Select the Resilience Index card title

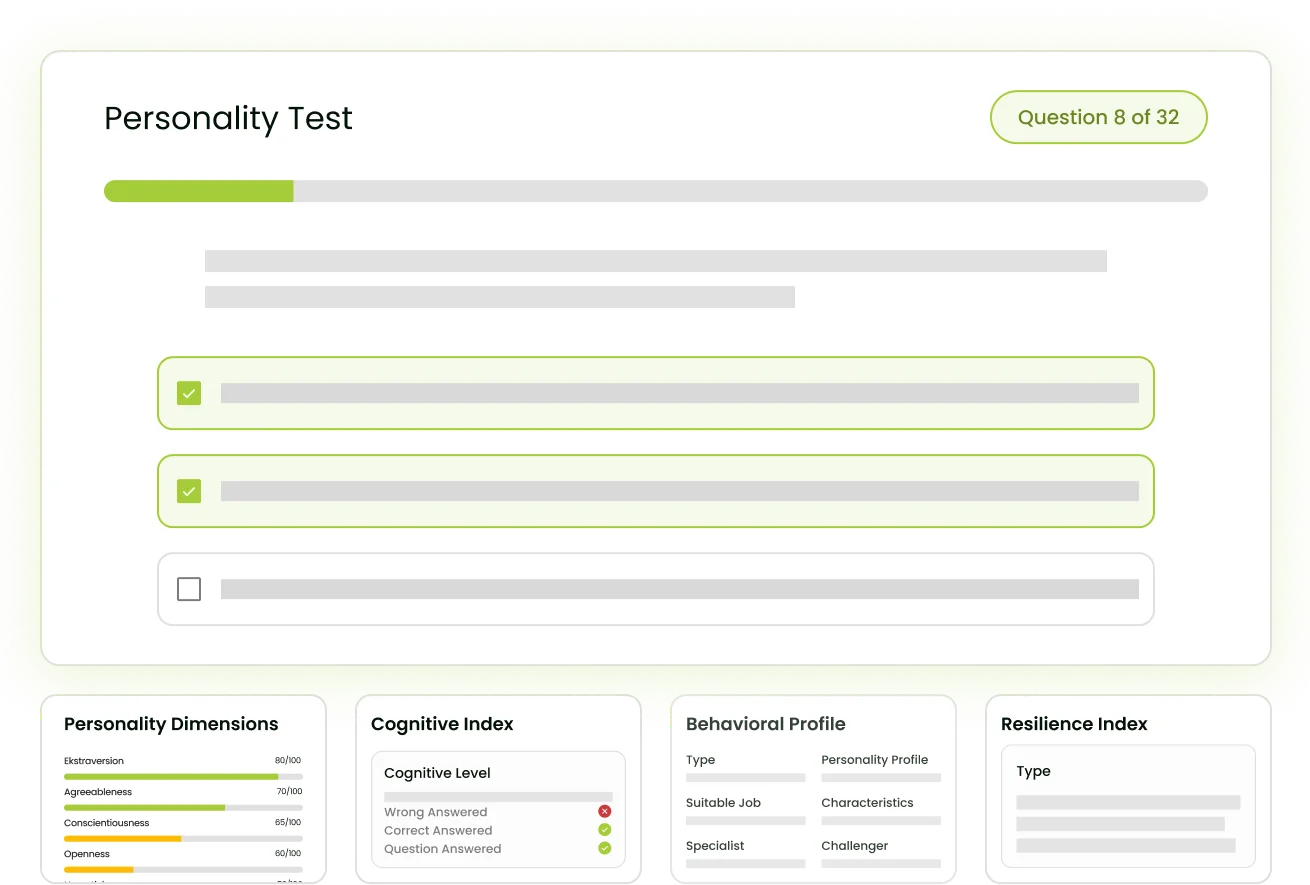(1074, 724)
